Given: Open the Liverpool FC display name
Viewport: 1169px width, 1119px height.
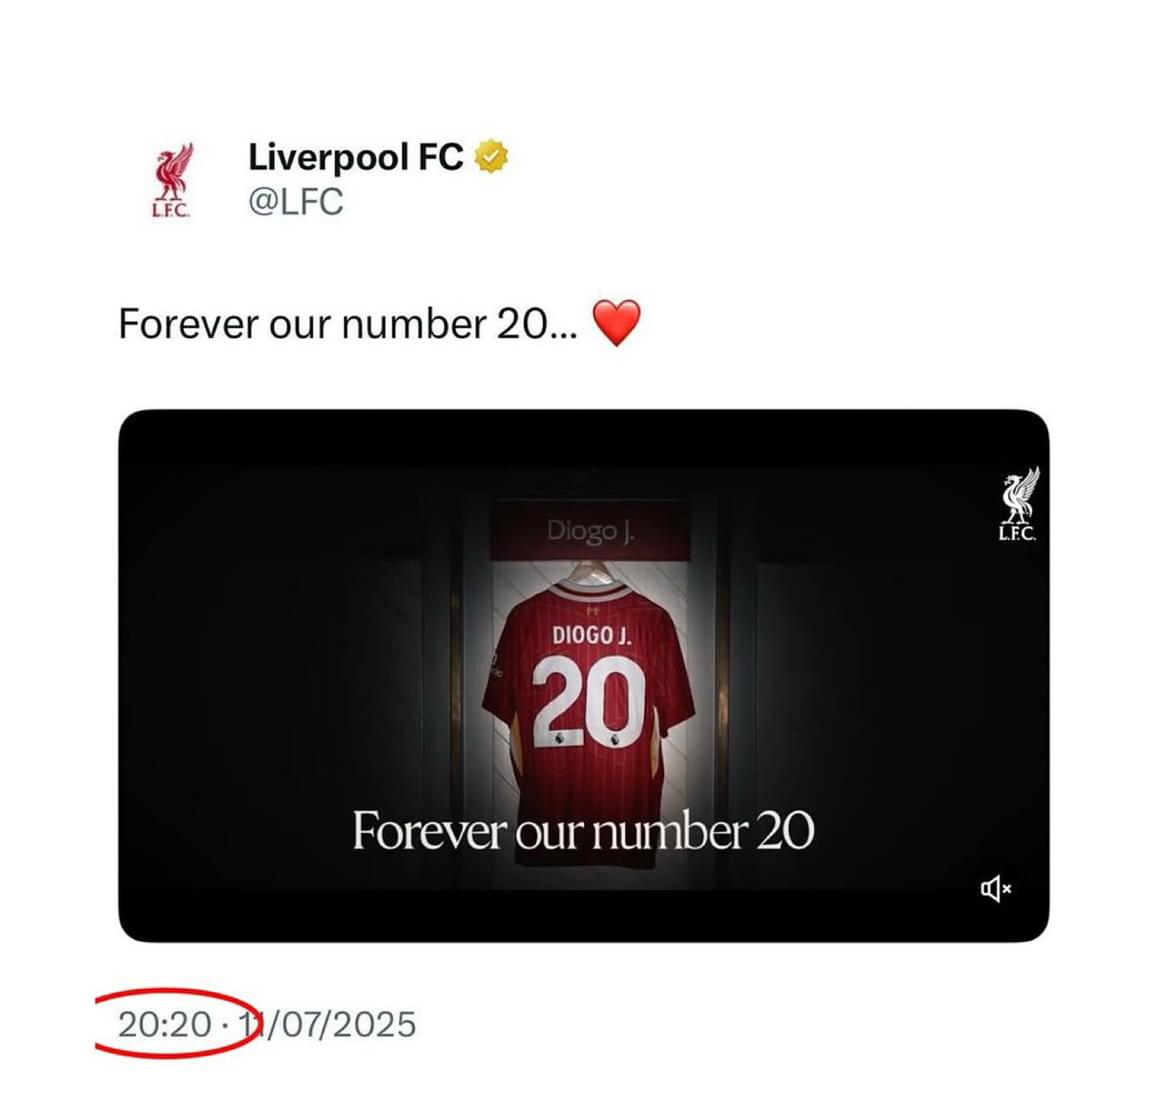Looking at the screenshot, I should (356, 157).
